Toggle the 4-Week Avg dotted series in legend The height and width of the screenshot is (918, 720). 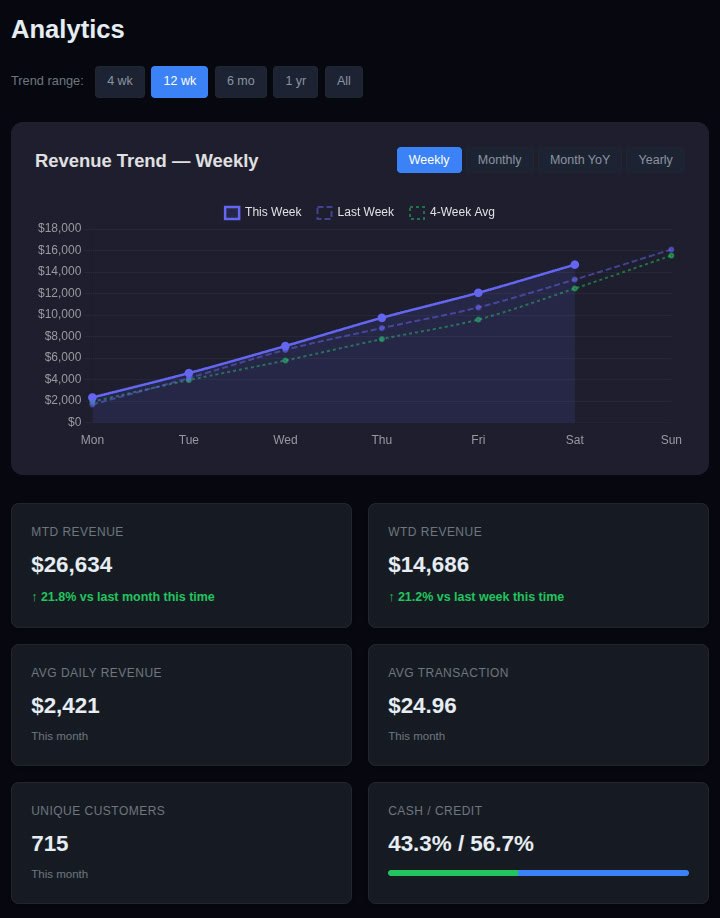(x=451, y=212)
